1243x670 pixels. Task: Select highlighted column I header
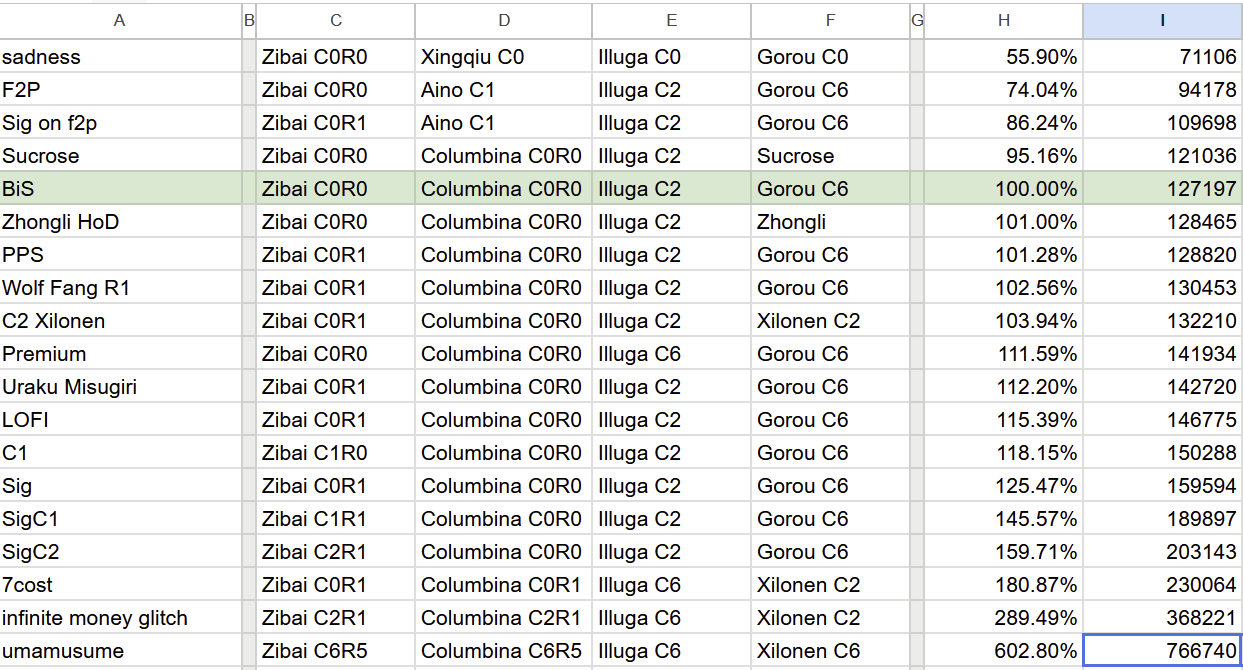pos(1162,20)
